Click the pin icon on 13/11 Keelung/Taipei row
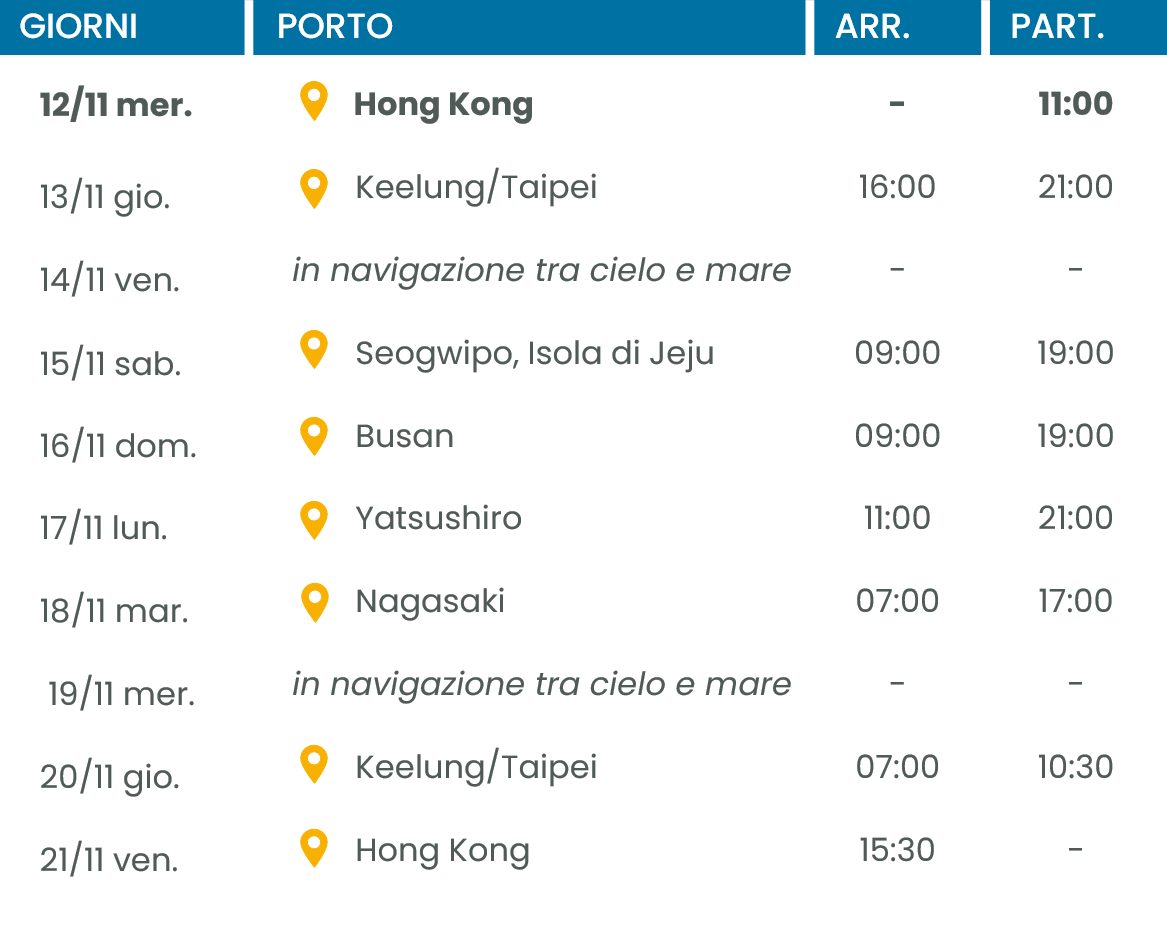The image size is (1167, 927). click(314, 188)
